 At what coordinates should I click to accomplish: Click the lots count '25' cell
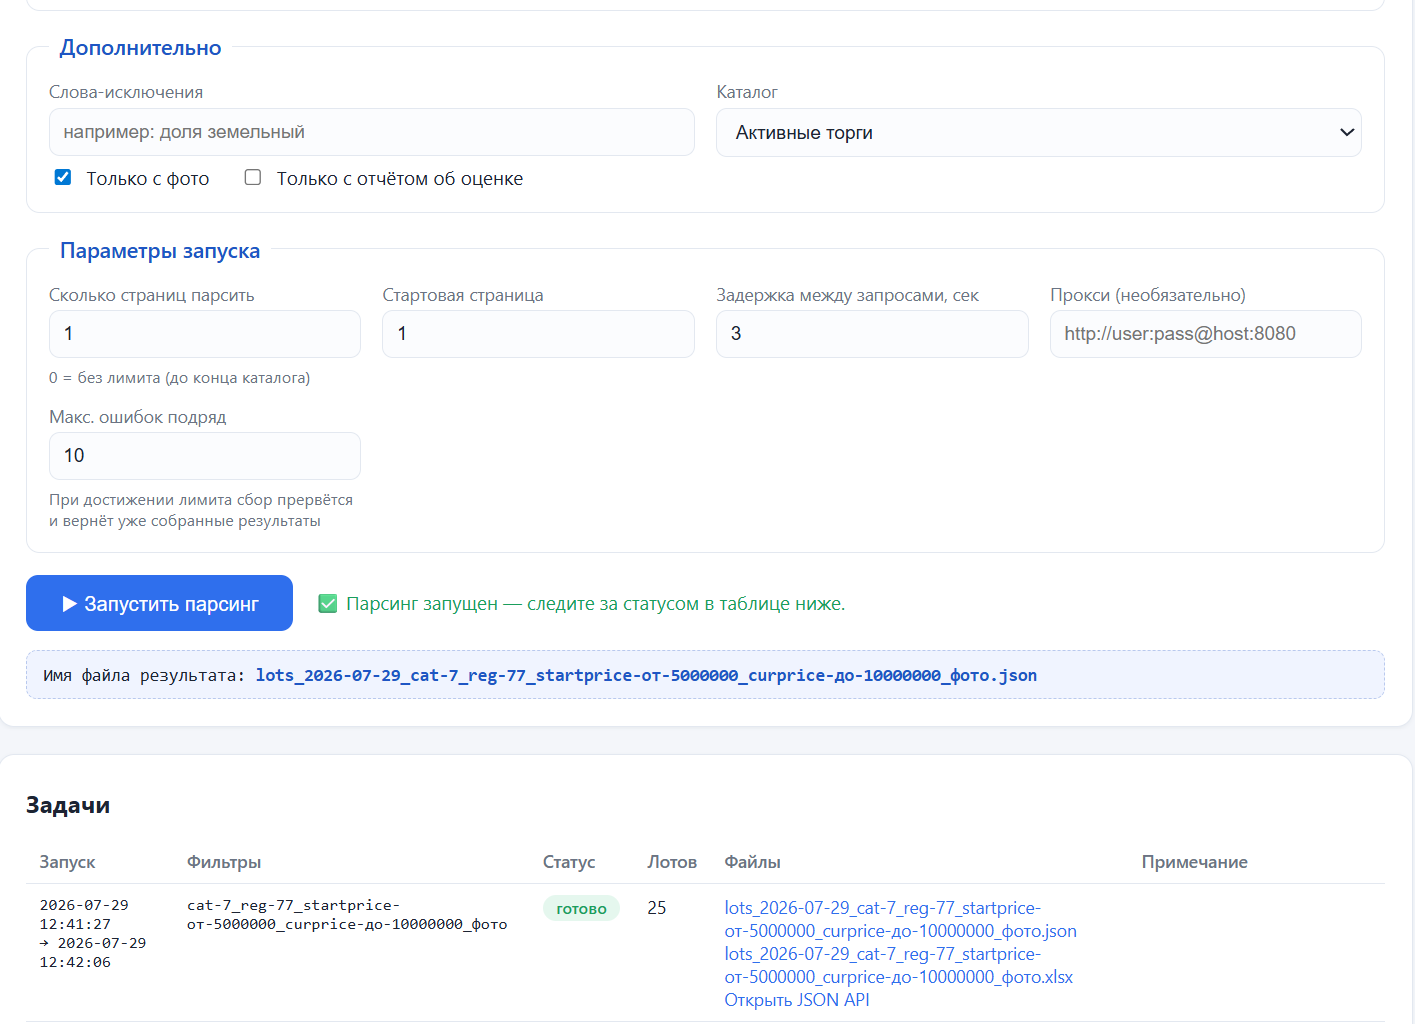(657, 908)
